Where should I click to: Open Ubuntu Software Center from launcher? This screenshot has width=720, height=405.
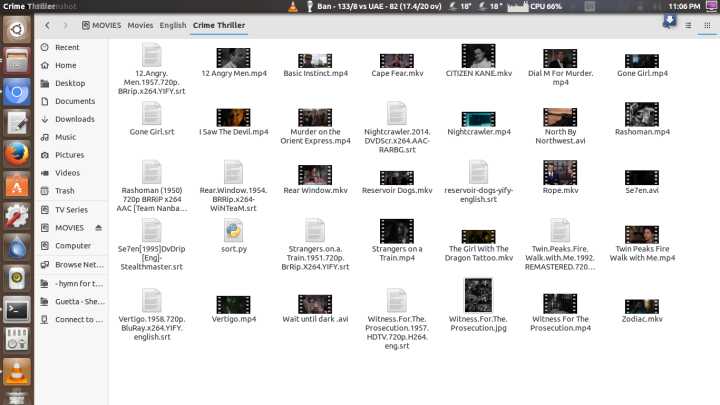[17, 186]
